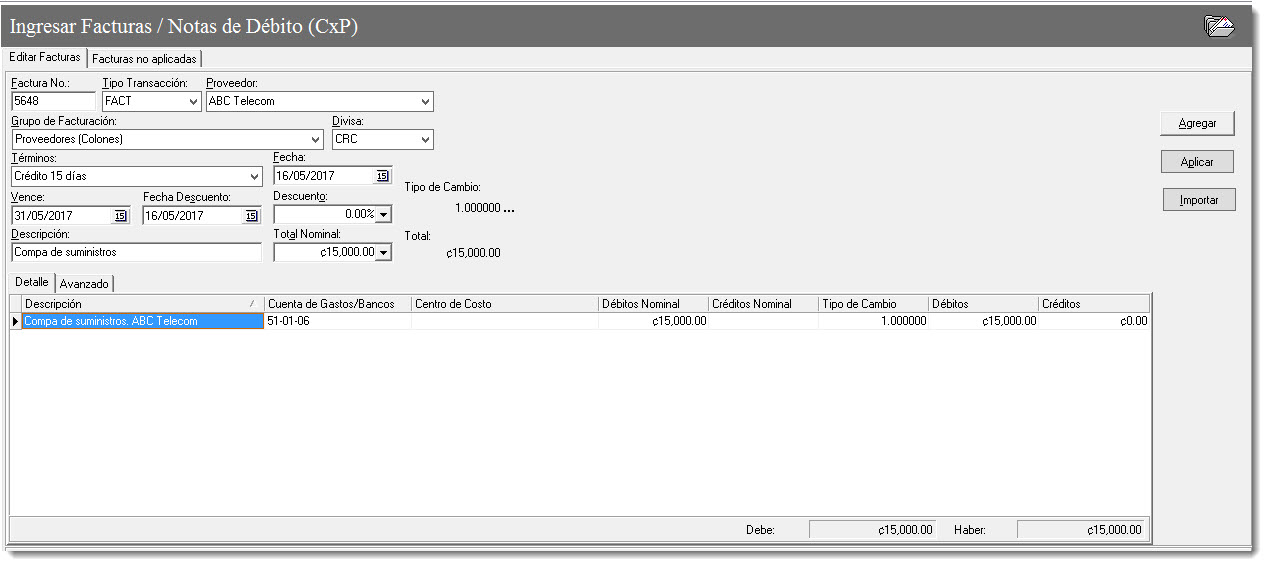1267x566 pixels.
Task: Switch to the Editar Facturas tab
Action: tap(45, 57)
